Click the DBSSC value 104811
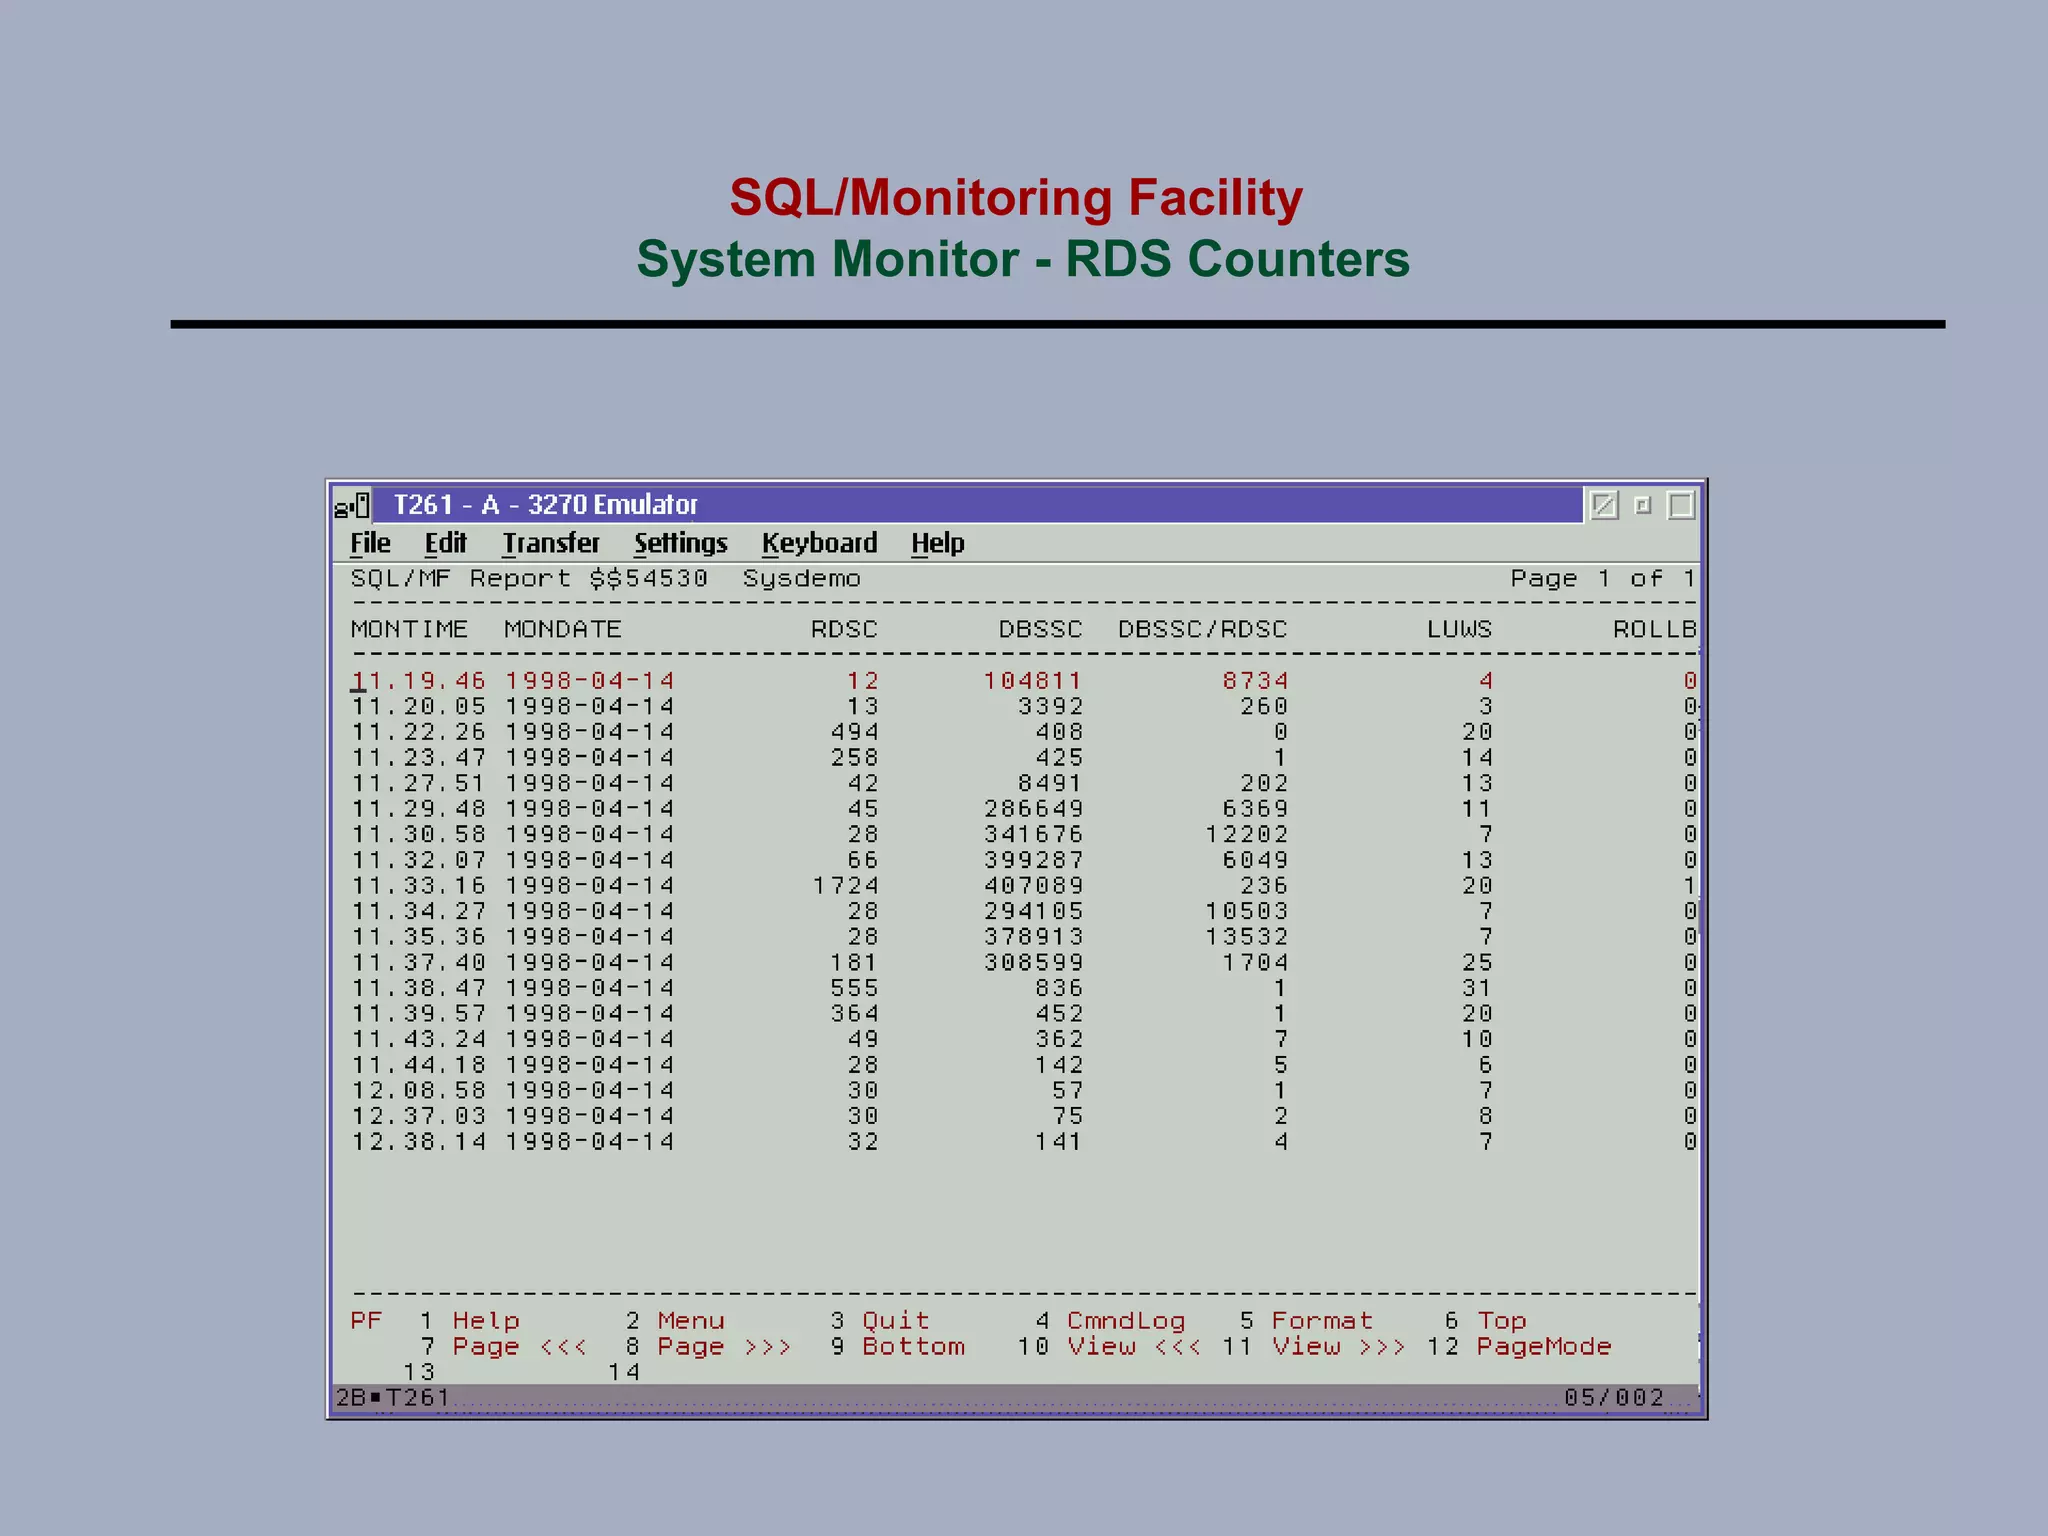The width and height of the screenshot is (2048, 1536). [x=1032, y=681]
